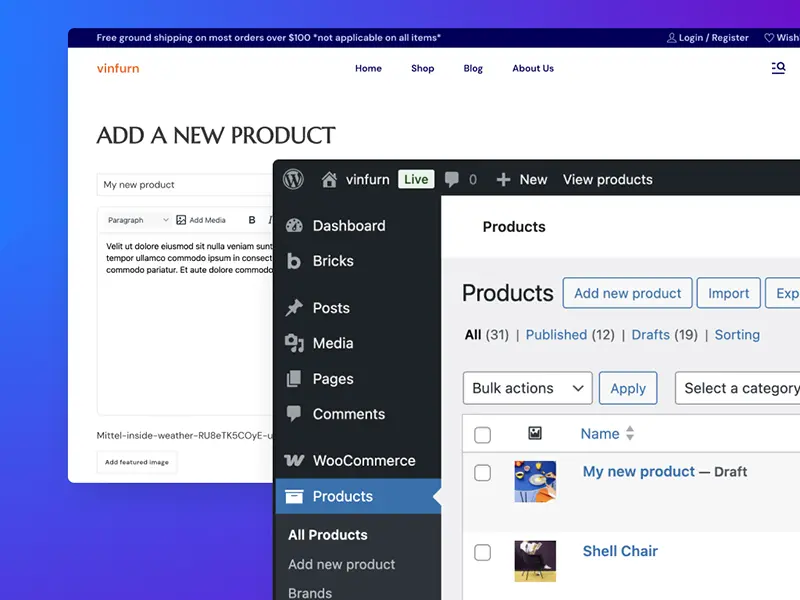800x600 pixels.
Task: Open Comments in the admin sidebar
Action: coord(348,414)
